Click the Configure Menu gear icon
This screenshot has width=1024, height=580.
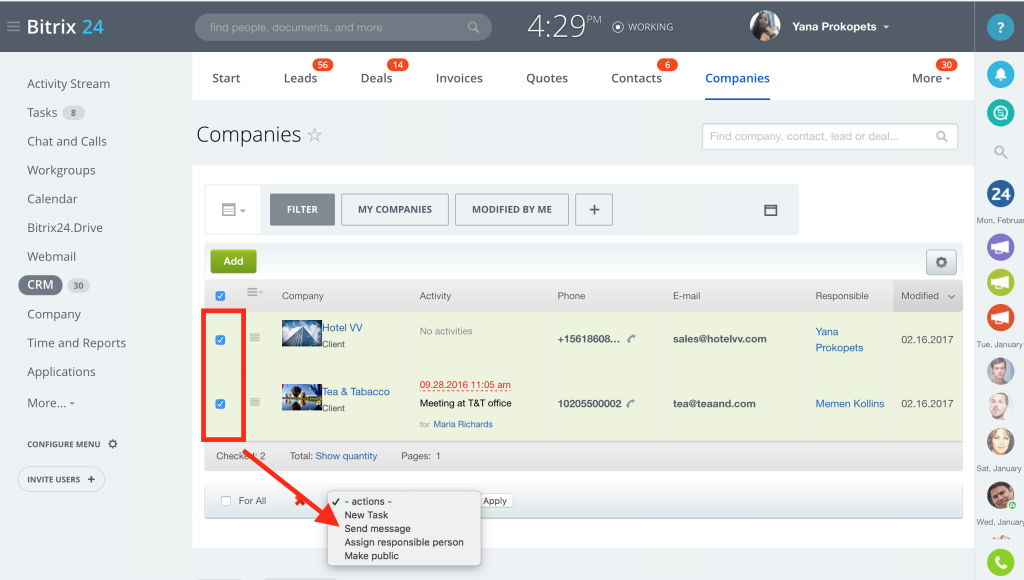click(113, 444)
